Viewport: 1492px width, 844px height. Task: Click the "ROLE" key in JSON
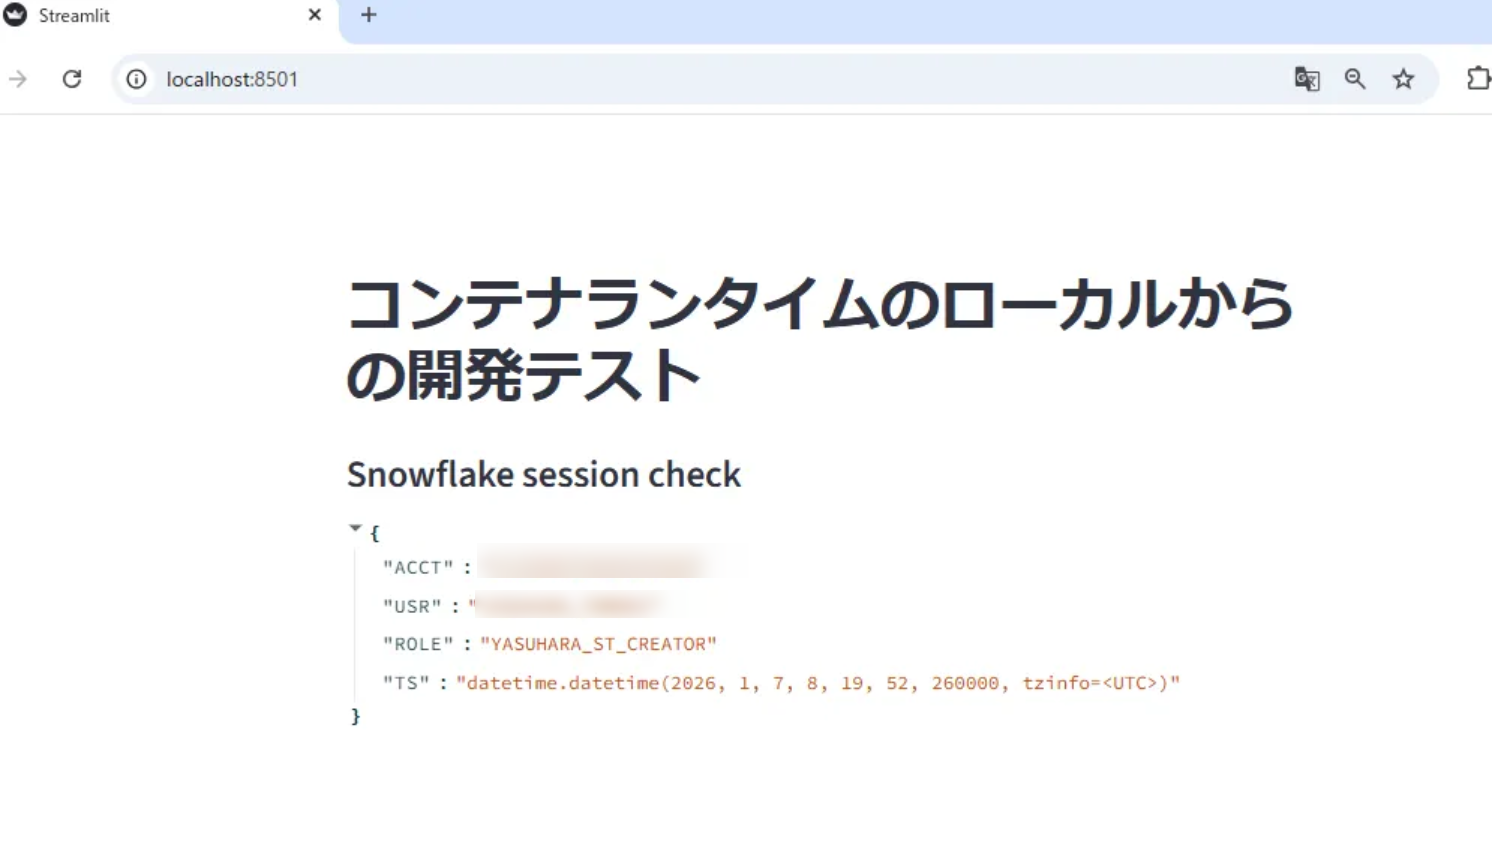418,644
